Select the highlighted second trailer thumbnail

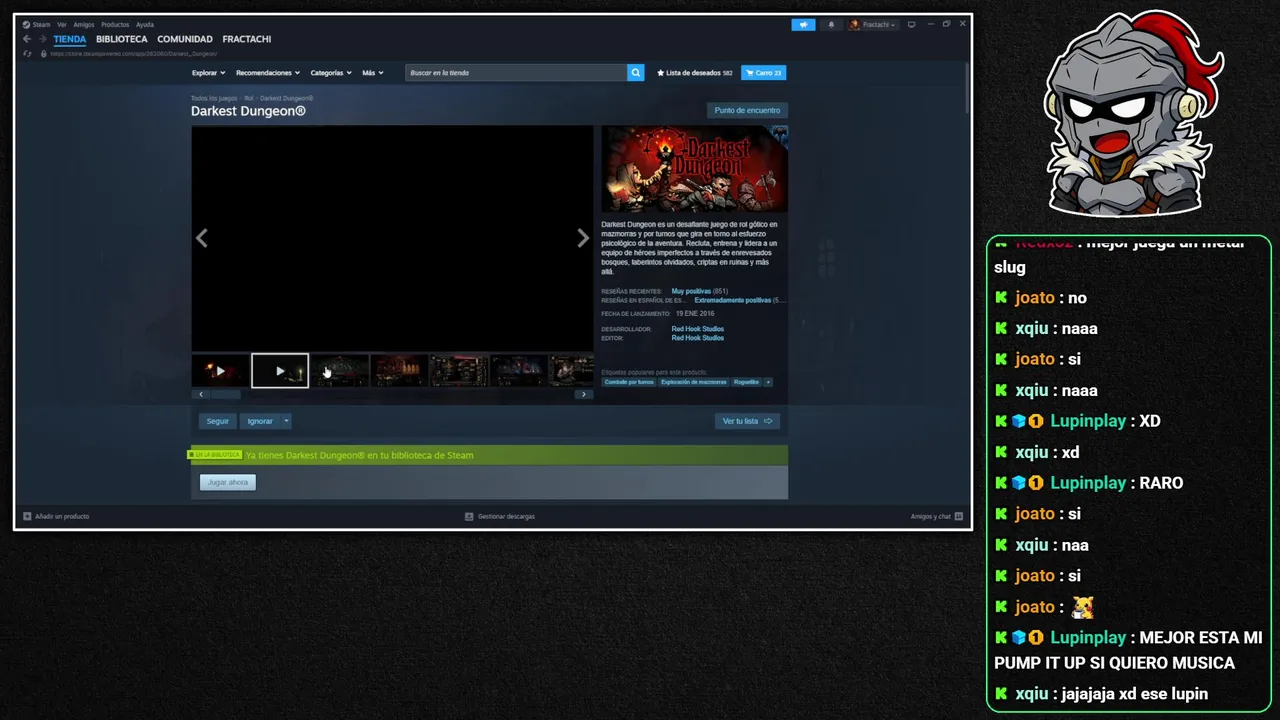(x=280, y=371)
